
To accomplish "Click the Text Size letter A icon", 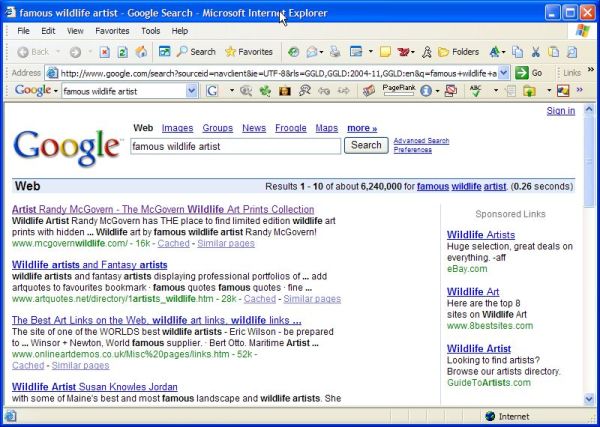I will click(495, 52).
